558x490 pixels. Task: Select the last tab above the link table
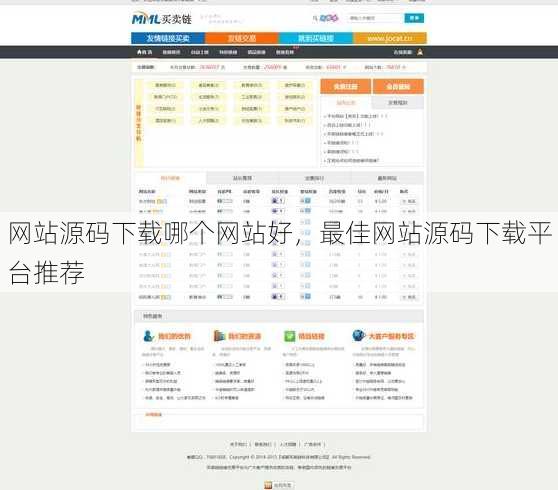tap(387, 178)
